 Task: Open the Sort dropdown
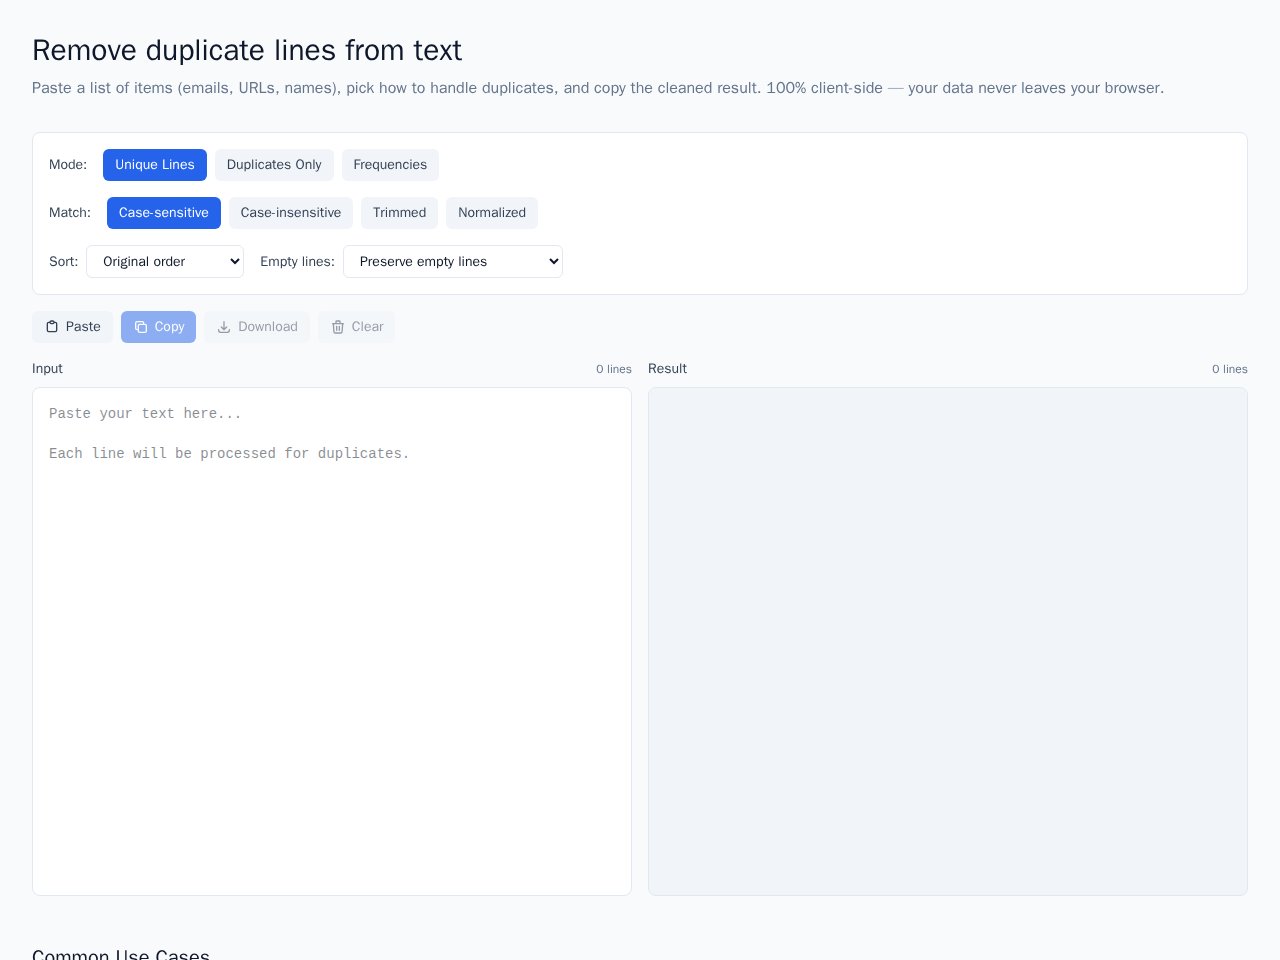click(x=165, y=262)
